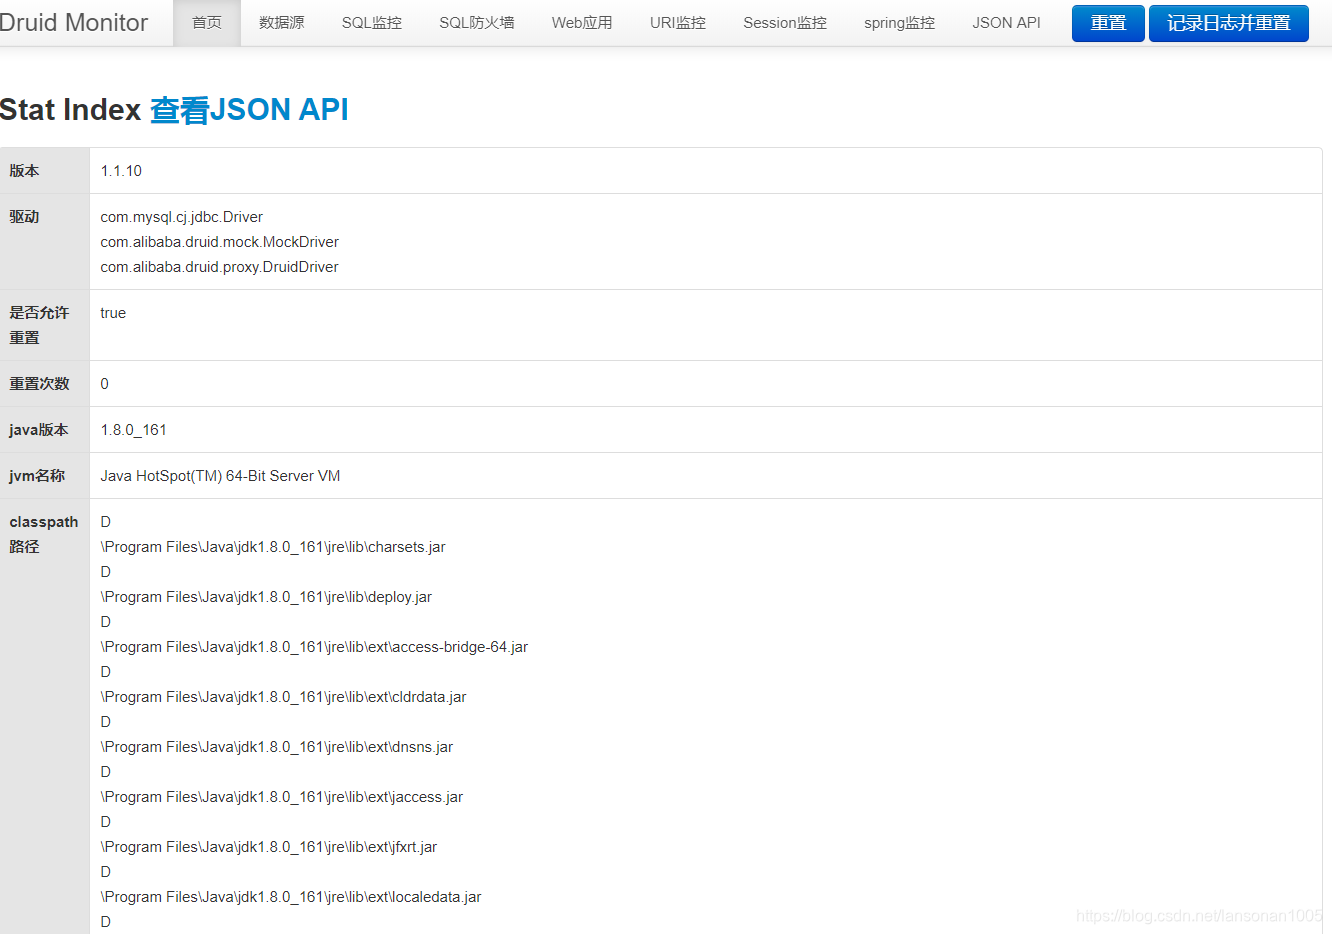Click the jvm名称 row label

coord(37,476)
